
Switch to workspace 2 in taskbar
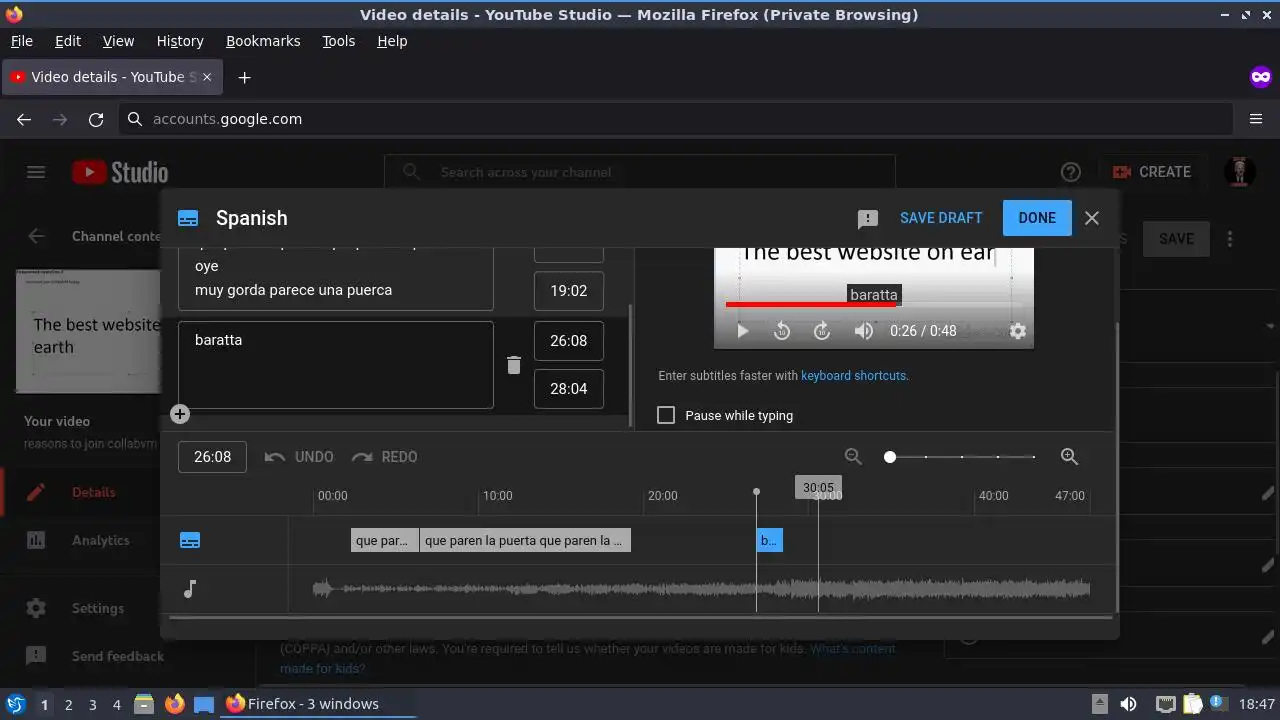[68, 704]
